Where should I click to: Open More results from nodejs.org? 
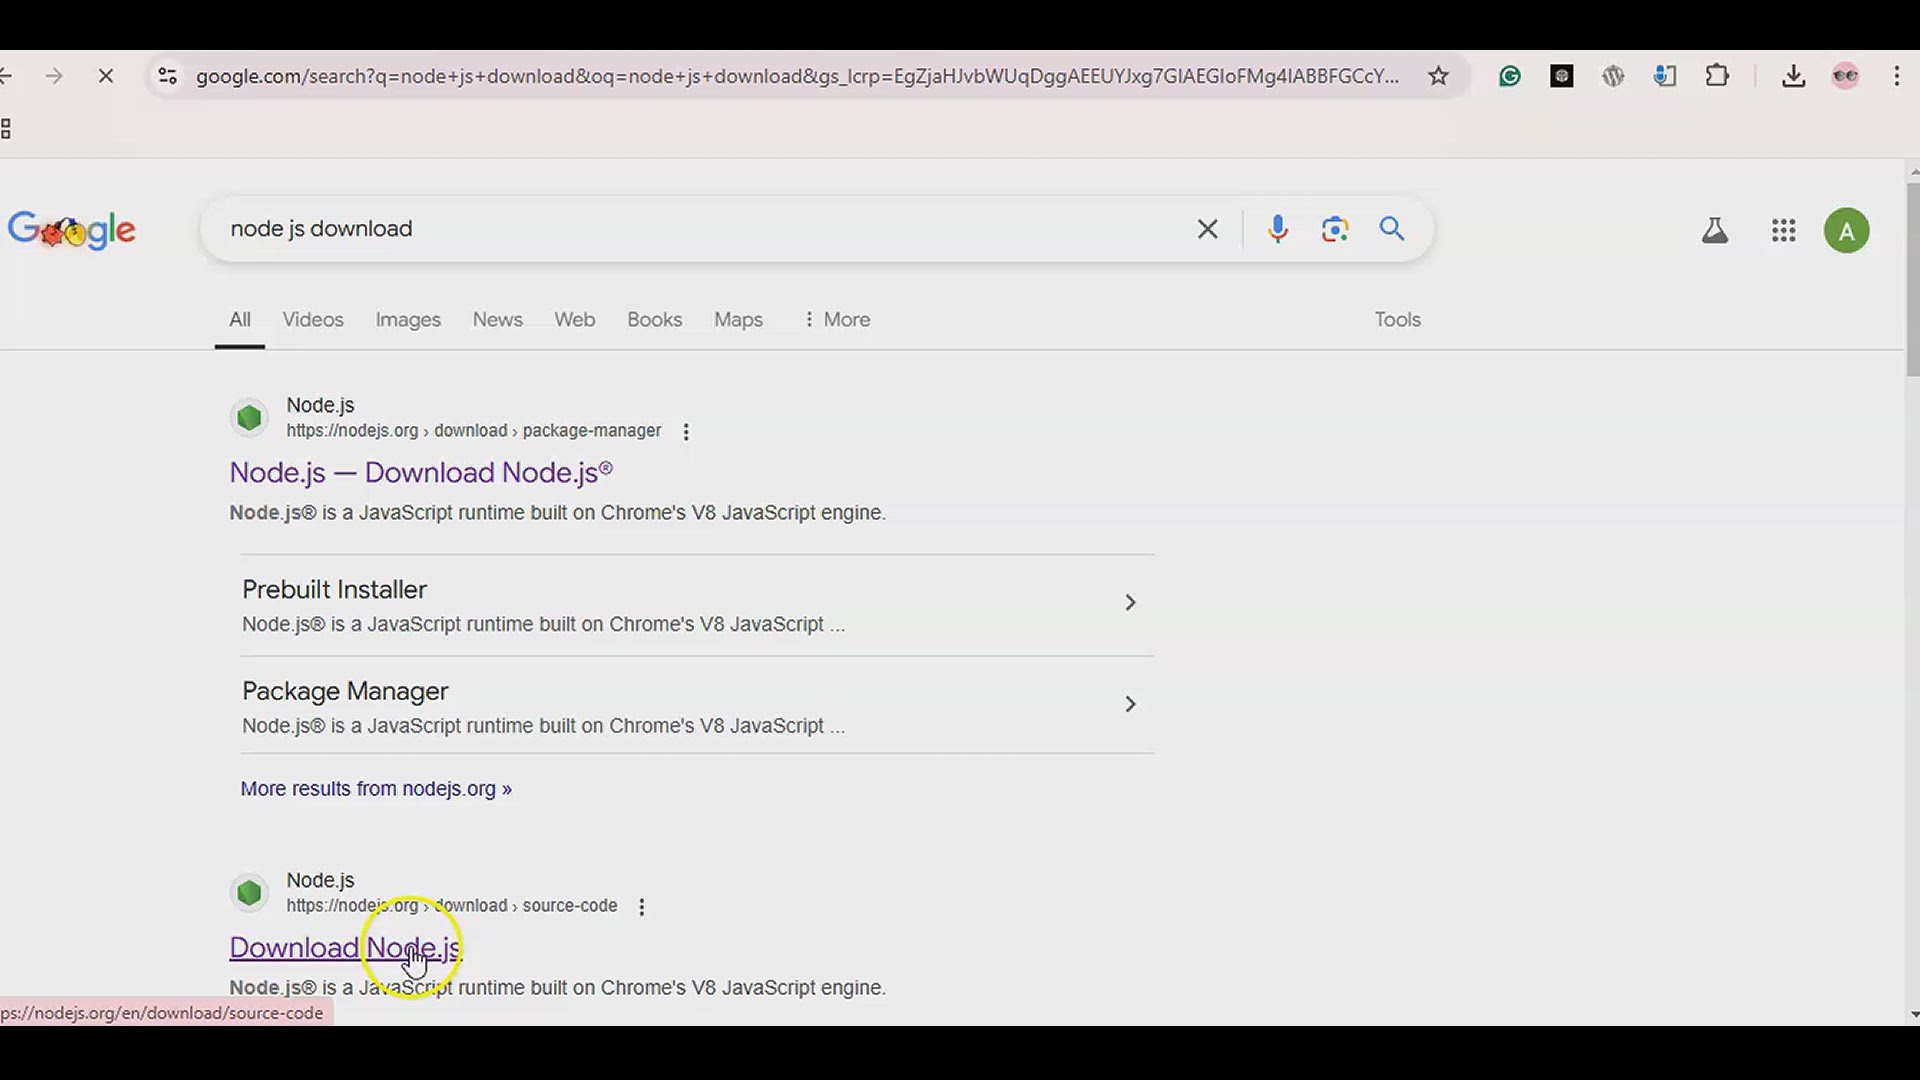(376, 789)
